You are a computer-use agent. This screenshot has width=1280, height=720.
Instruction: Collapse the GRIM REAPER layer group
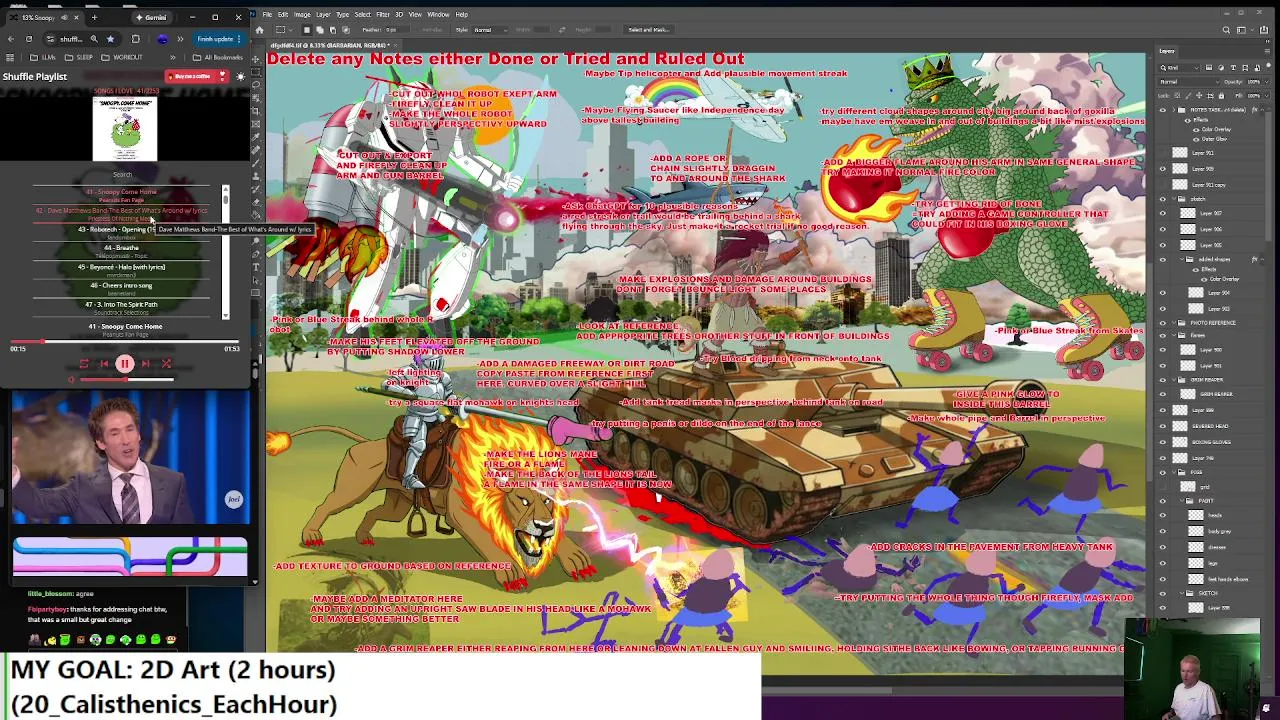[1173, 380]
